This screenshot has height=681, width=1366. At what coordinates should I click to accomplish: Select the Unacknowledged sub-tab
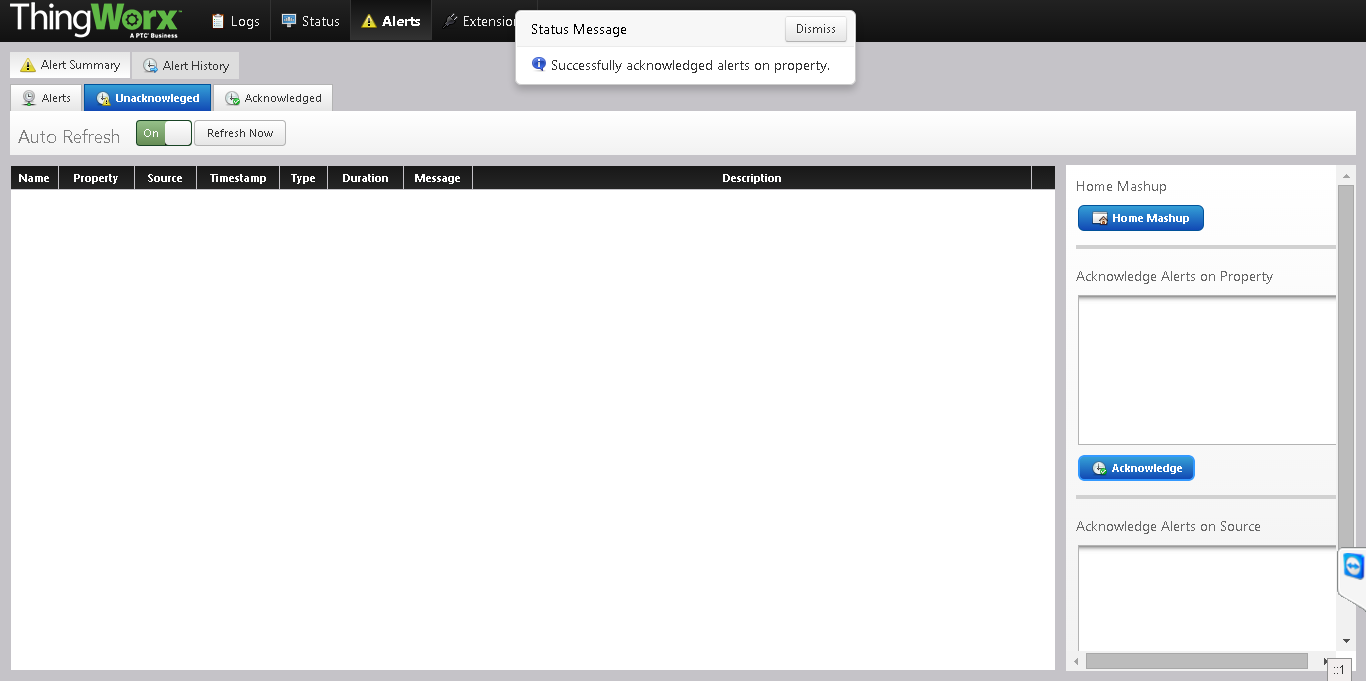[148, 98]
